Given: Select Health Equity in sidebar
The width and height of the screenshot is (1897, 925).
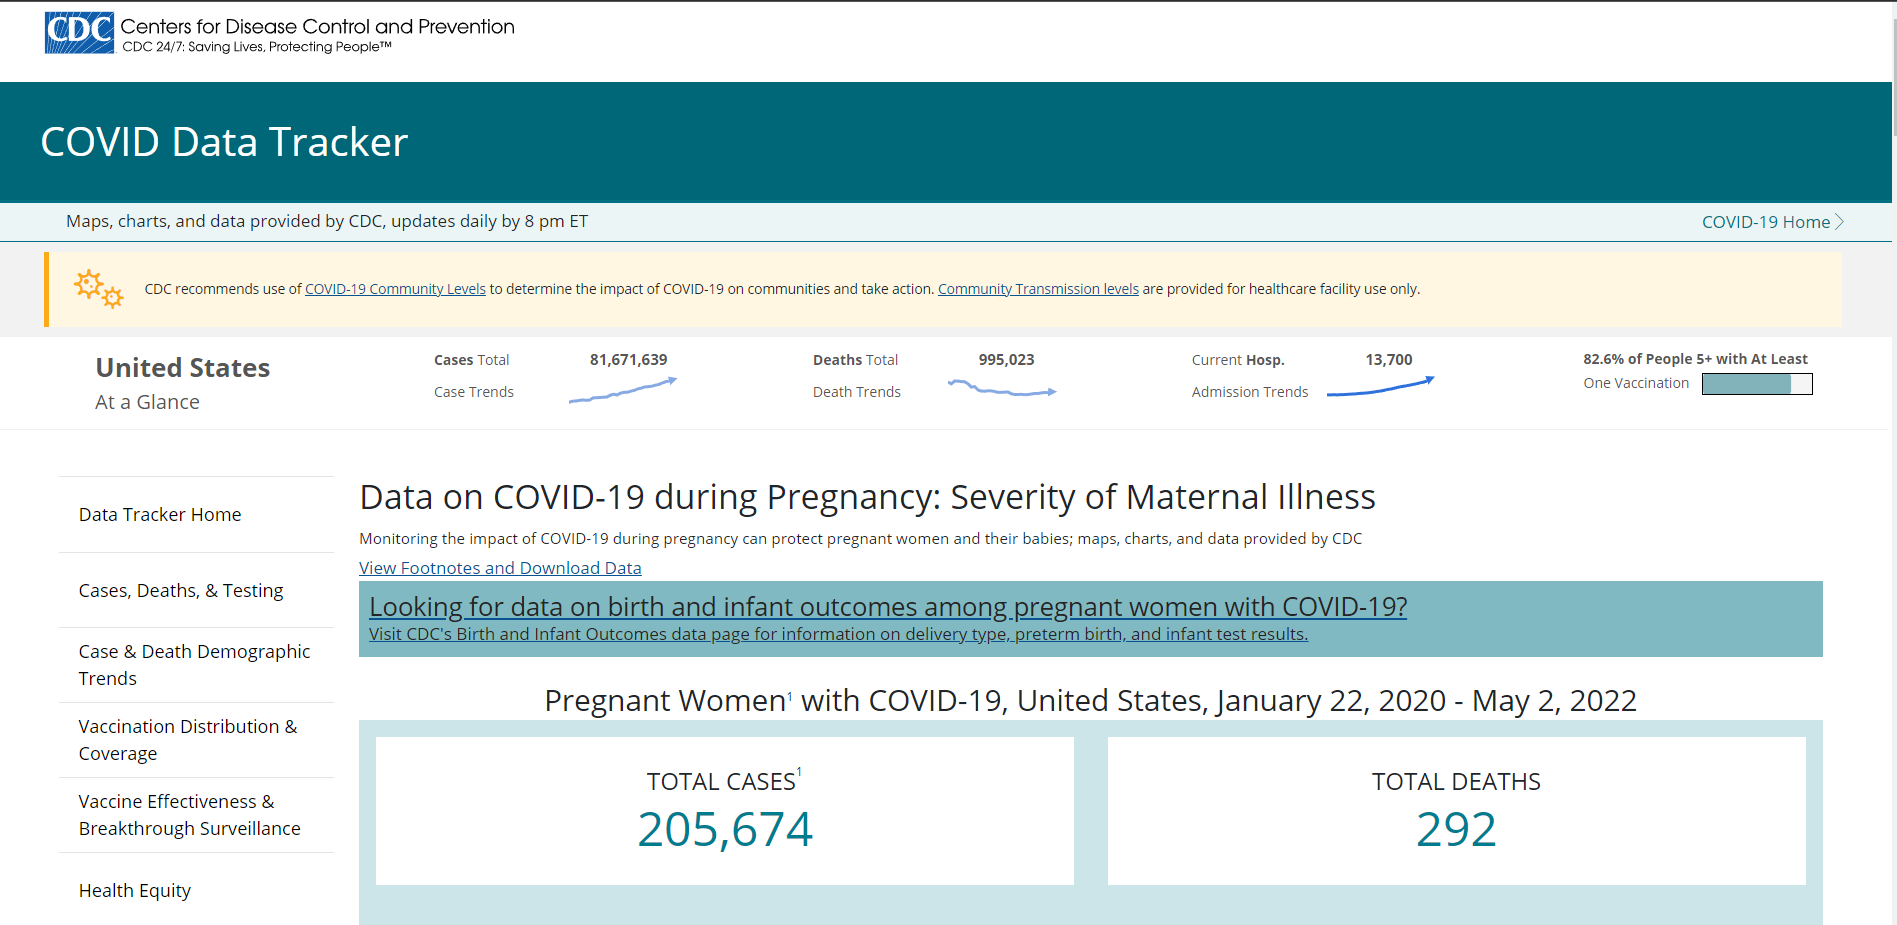Looking at the screenshot, I should tap(135, 891).
